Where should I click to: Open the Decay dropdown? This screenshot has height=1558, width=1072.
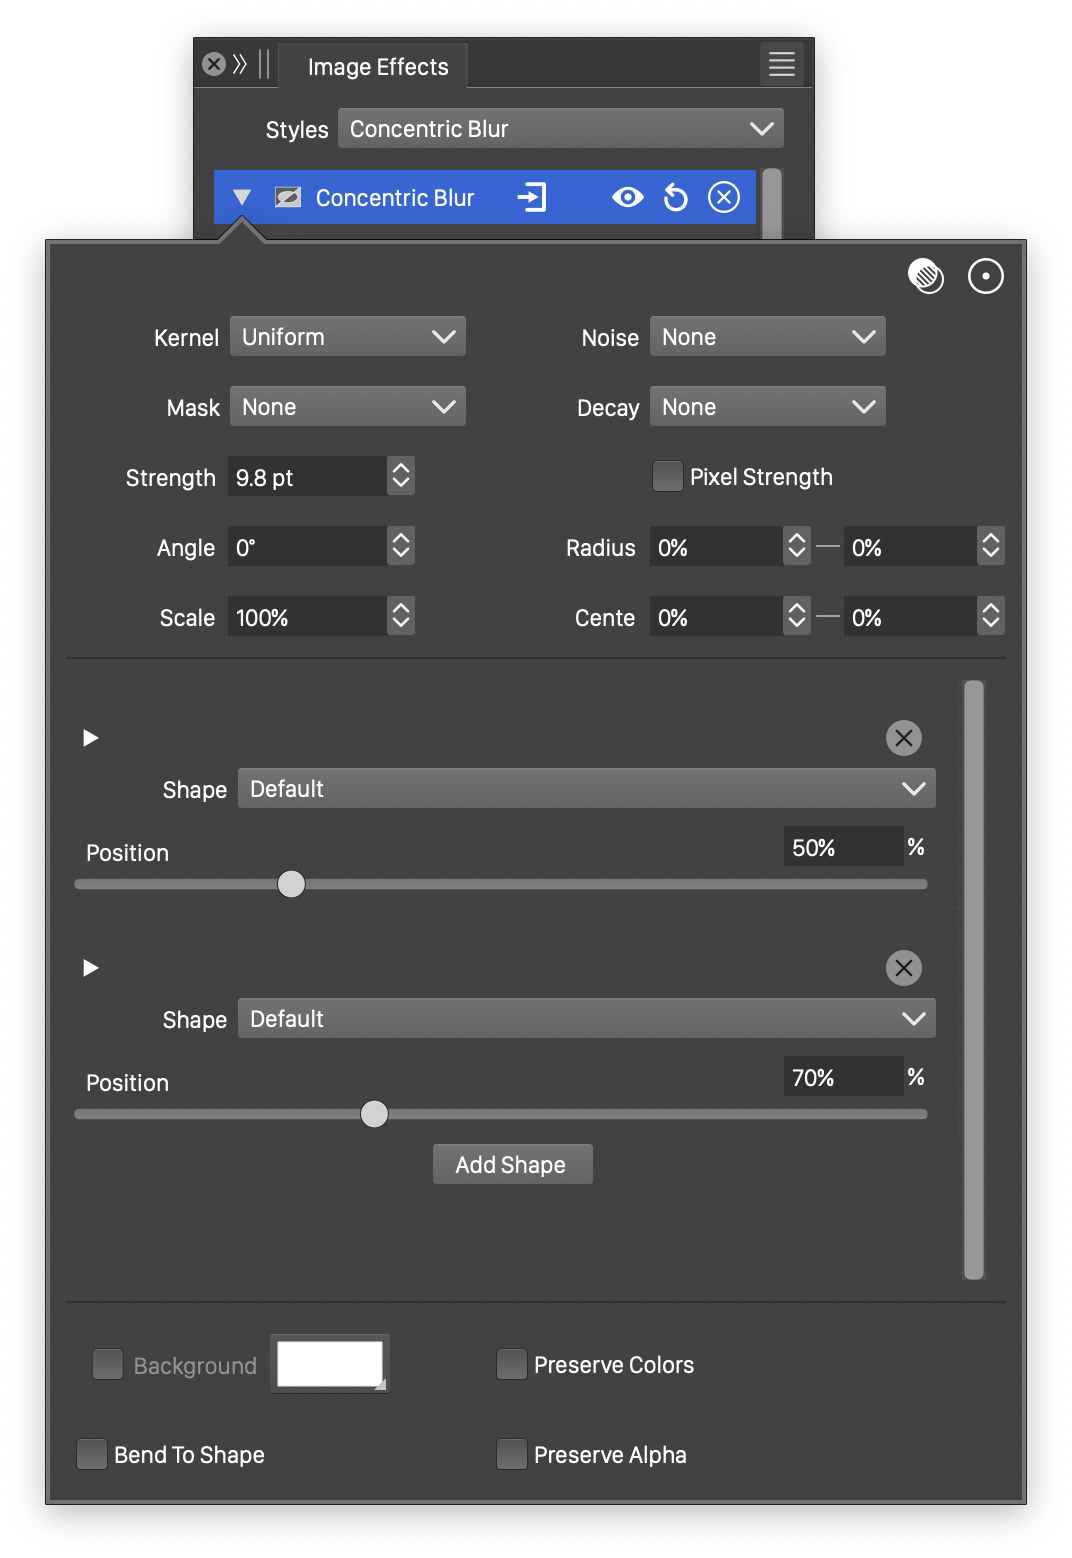pyautogui.click(x=767, y=407)
